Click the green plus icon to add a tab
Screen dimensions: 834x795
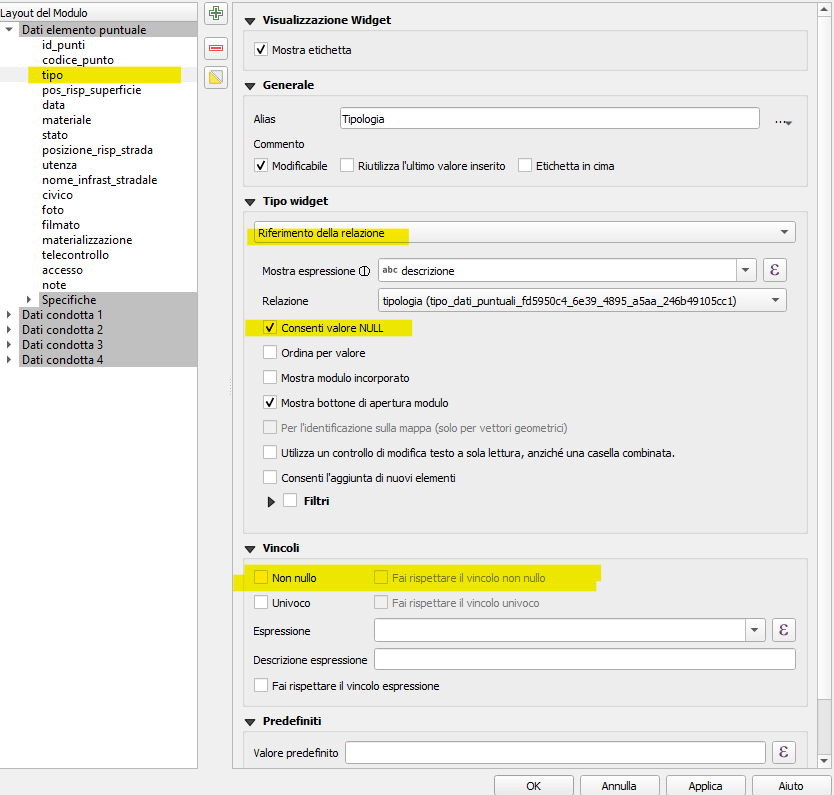click(215, 13)
